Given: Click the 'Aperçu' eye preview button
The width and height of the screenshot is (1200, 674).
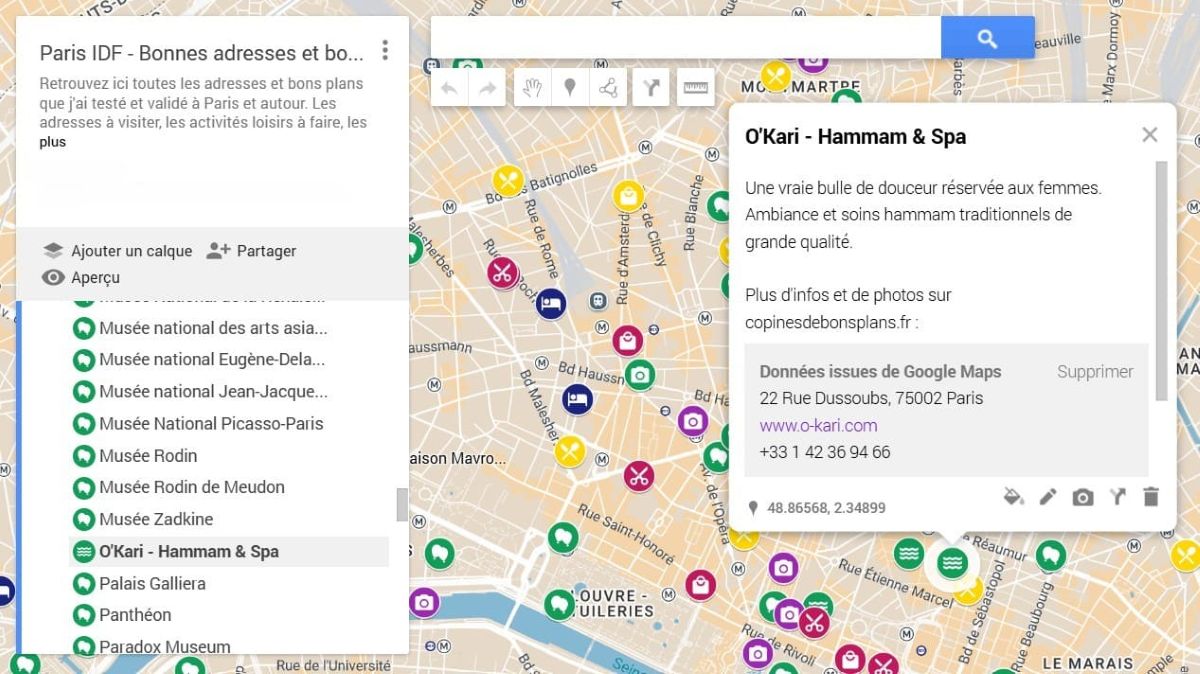Looking at the screenshot, I should [81, 277].
